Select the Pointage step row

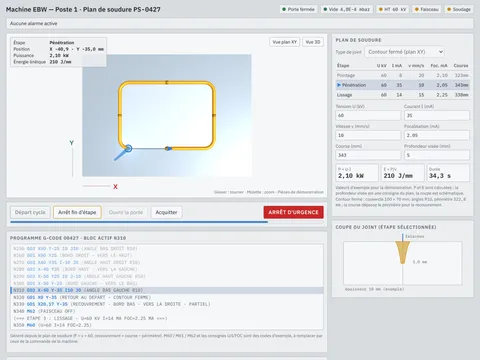click(x=403, y=75)
